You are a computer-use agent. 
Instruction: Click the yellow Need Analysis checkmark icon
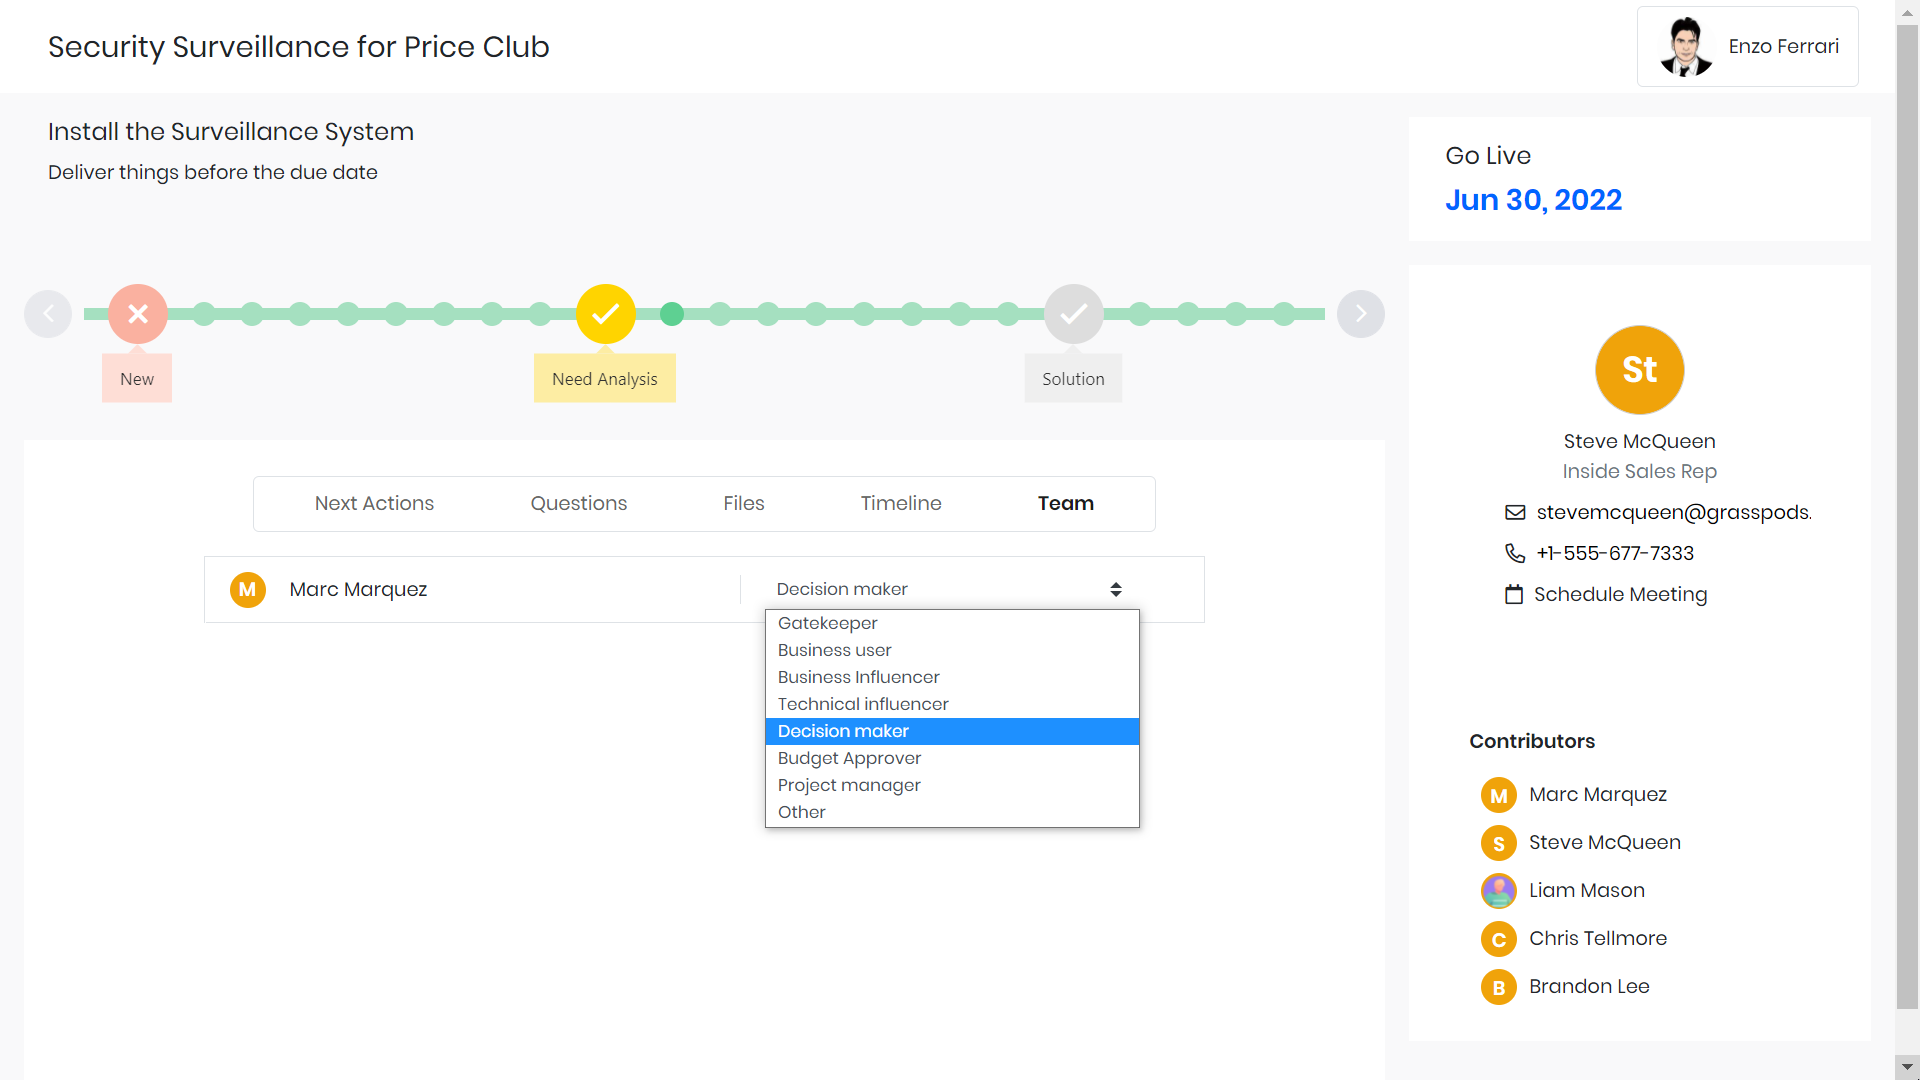605,314
